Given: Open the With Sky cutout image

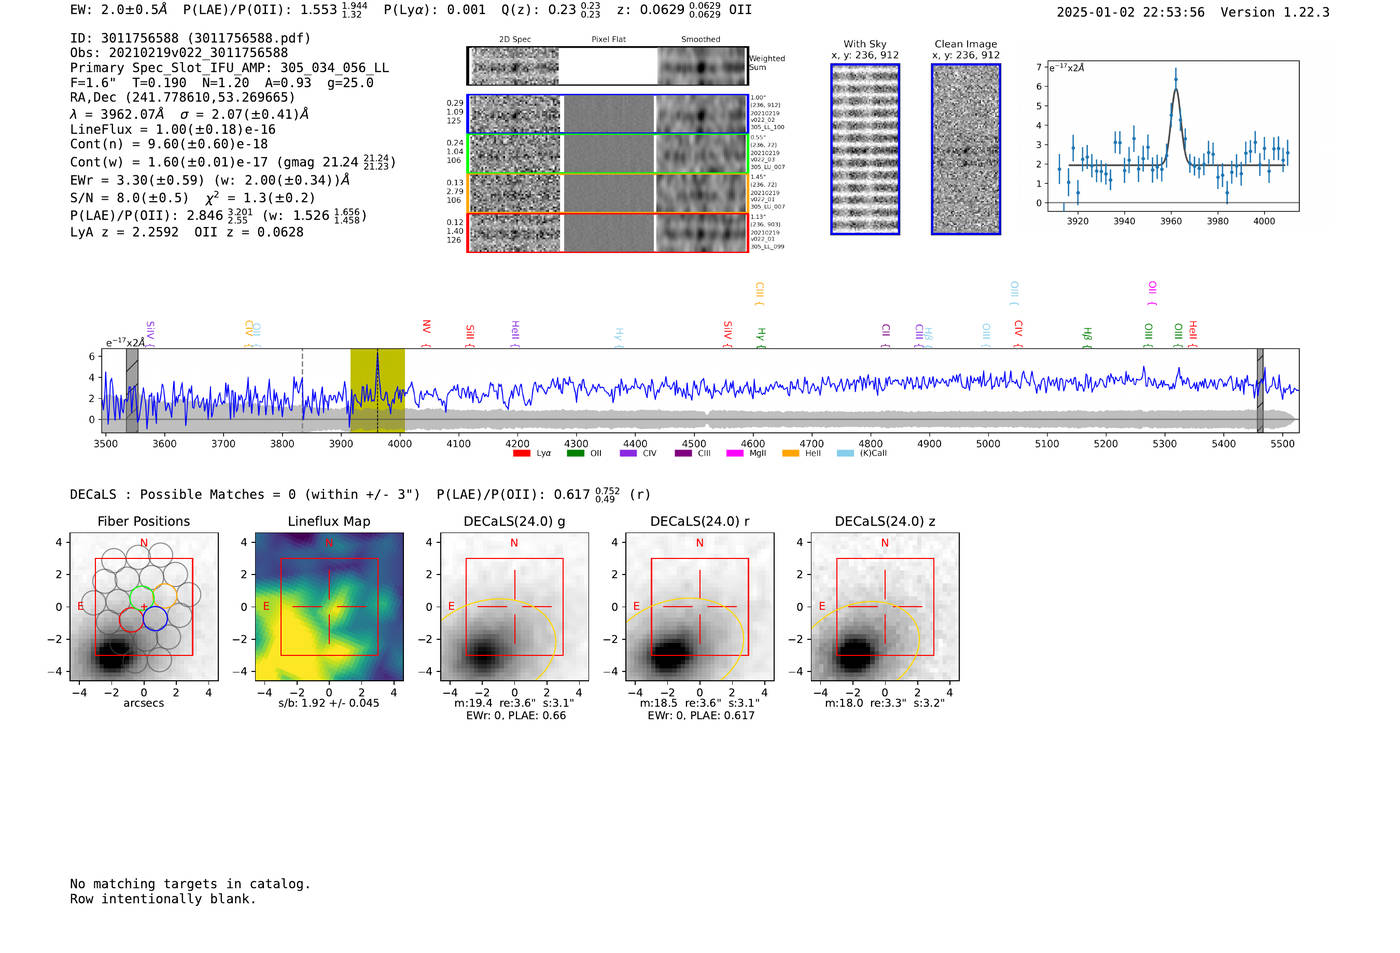Looking at the screenshot, I should [865, 149].
